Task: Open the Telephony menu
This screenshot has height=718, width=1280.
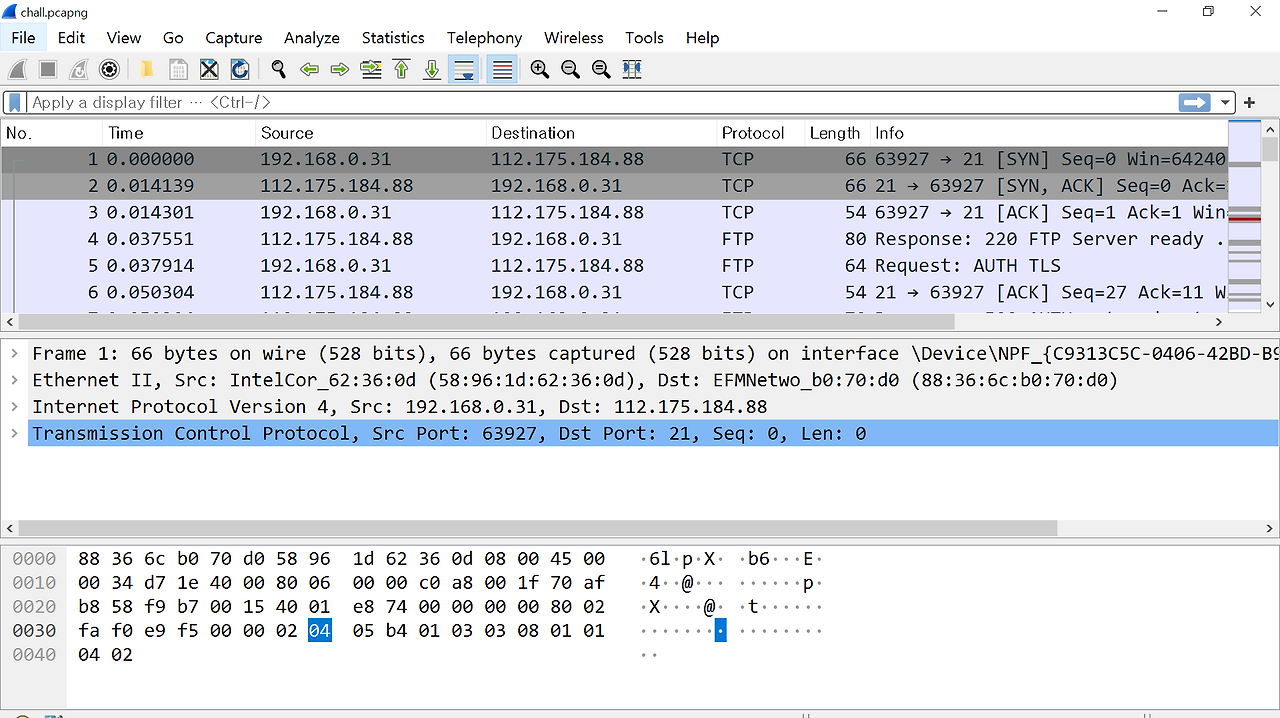Action: click(484, 37)
